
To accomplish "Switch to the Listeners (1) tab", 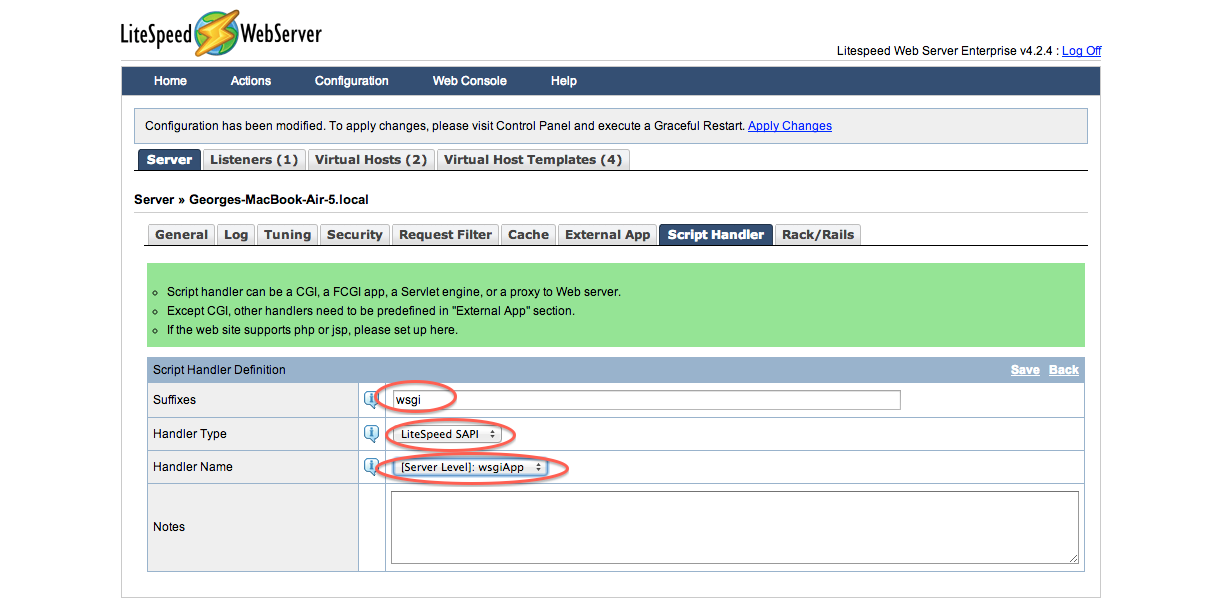I will click(x=254, y=160).
